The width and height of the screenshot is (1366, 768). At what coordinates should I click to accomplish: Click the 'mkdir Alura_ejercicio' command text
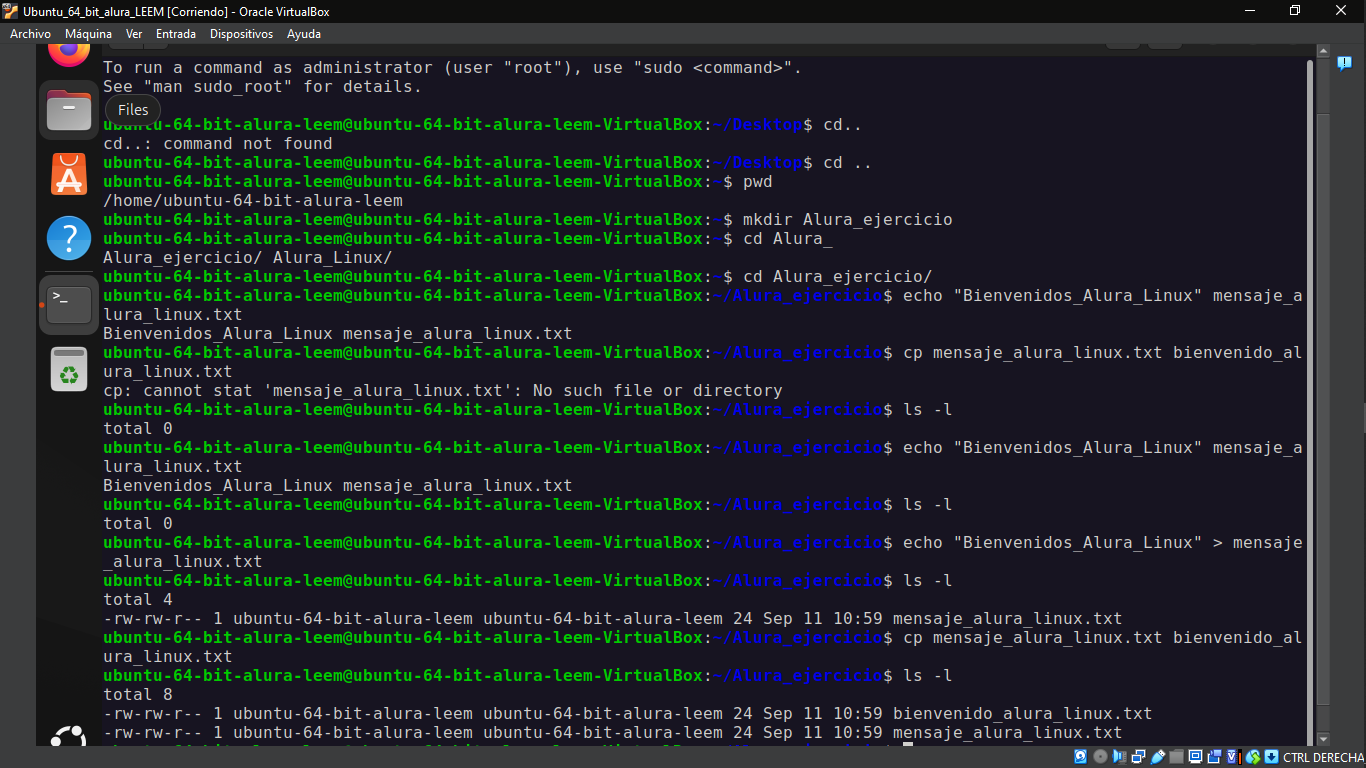pos(848,219)
